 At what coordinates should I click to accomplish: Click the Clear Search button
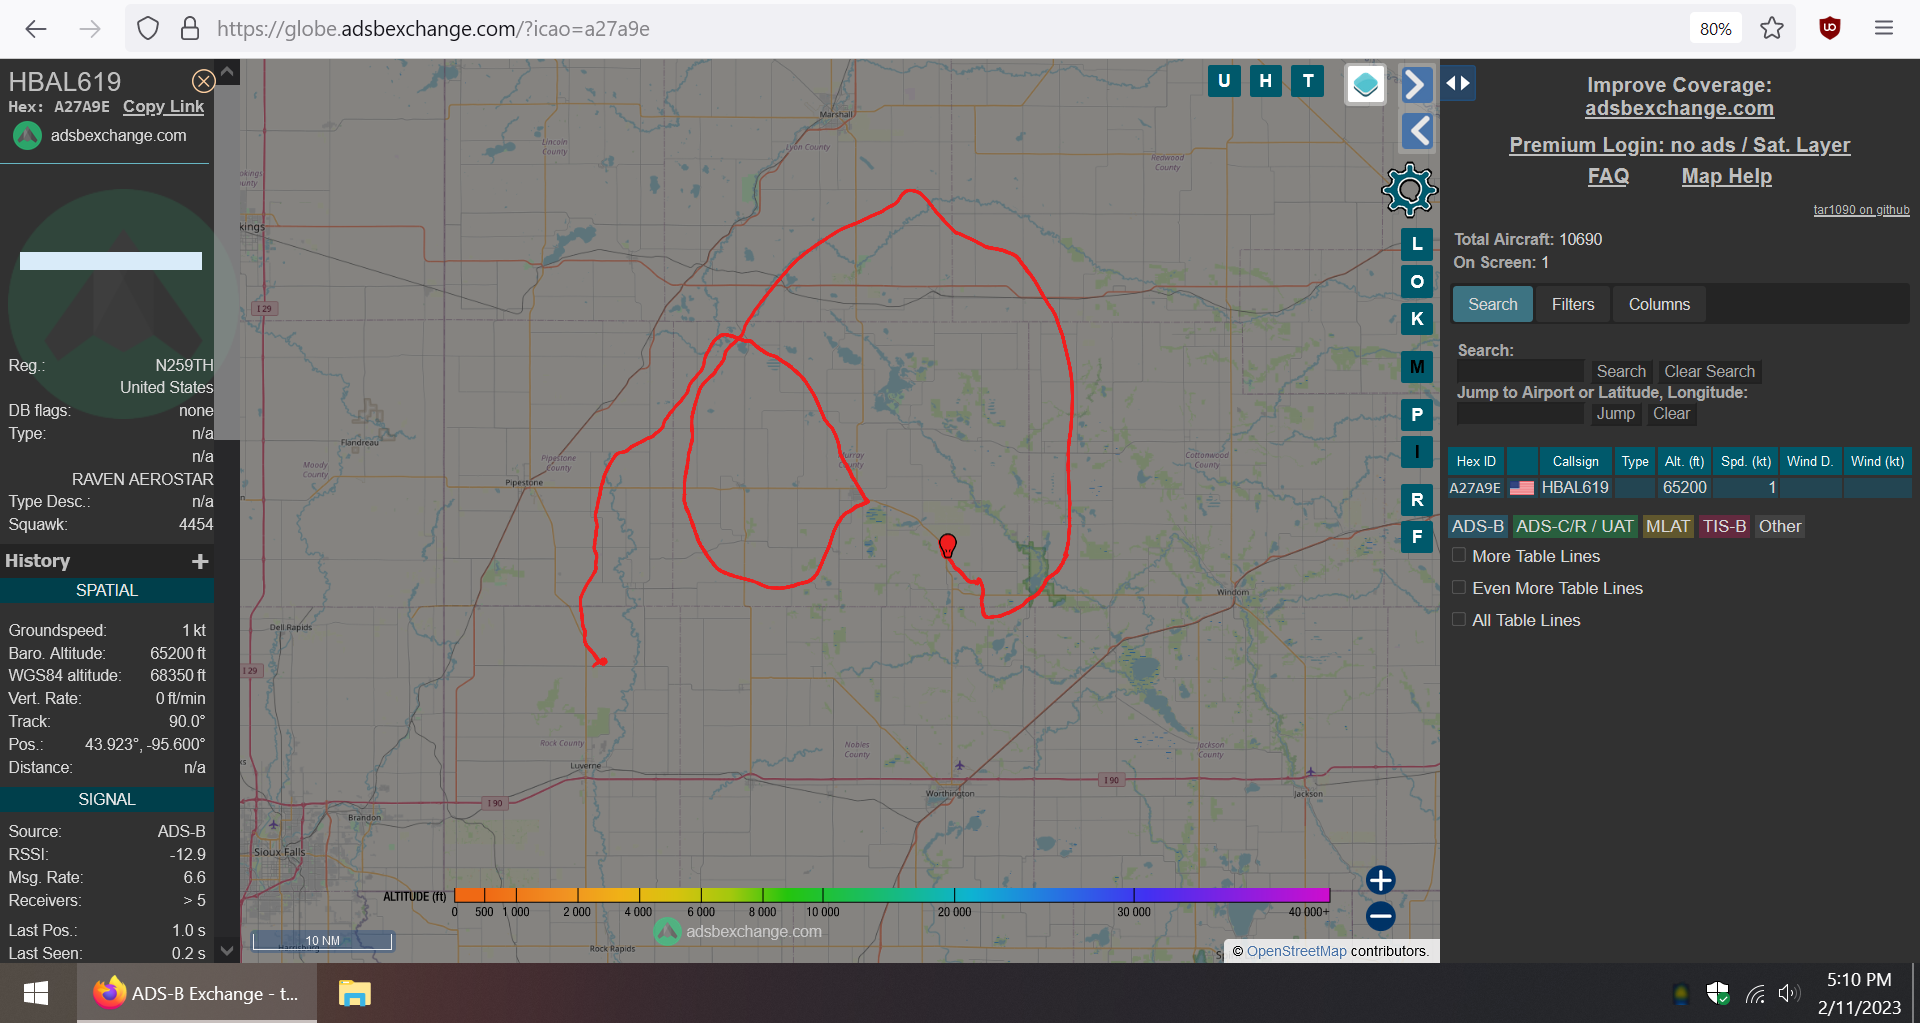(x=1709, y=372)
